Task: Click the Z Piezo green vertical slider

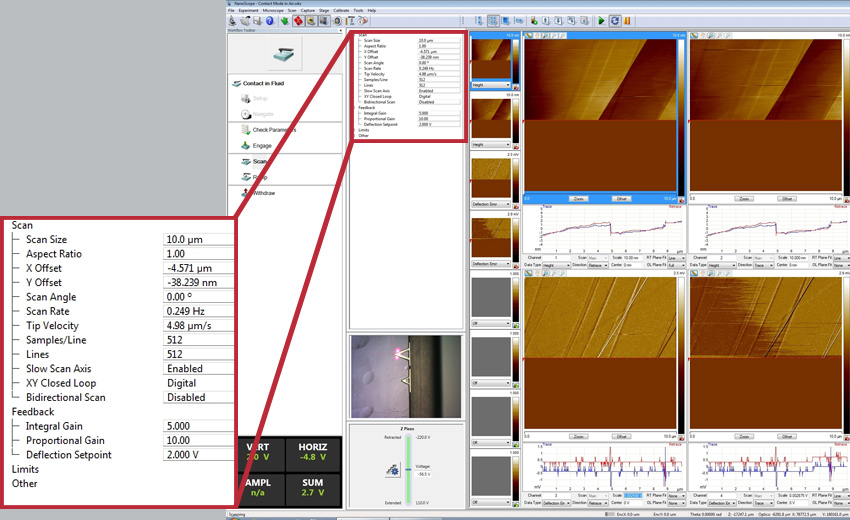Action: [x=408, y=470]
